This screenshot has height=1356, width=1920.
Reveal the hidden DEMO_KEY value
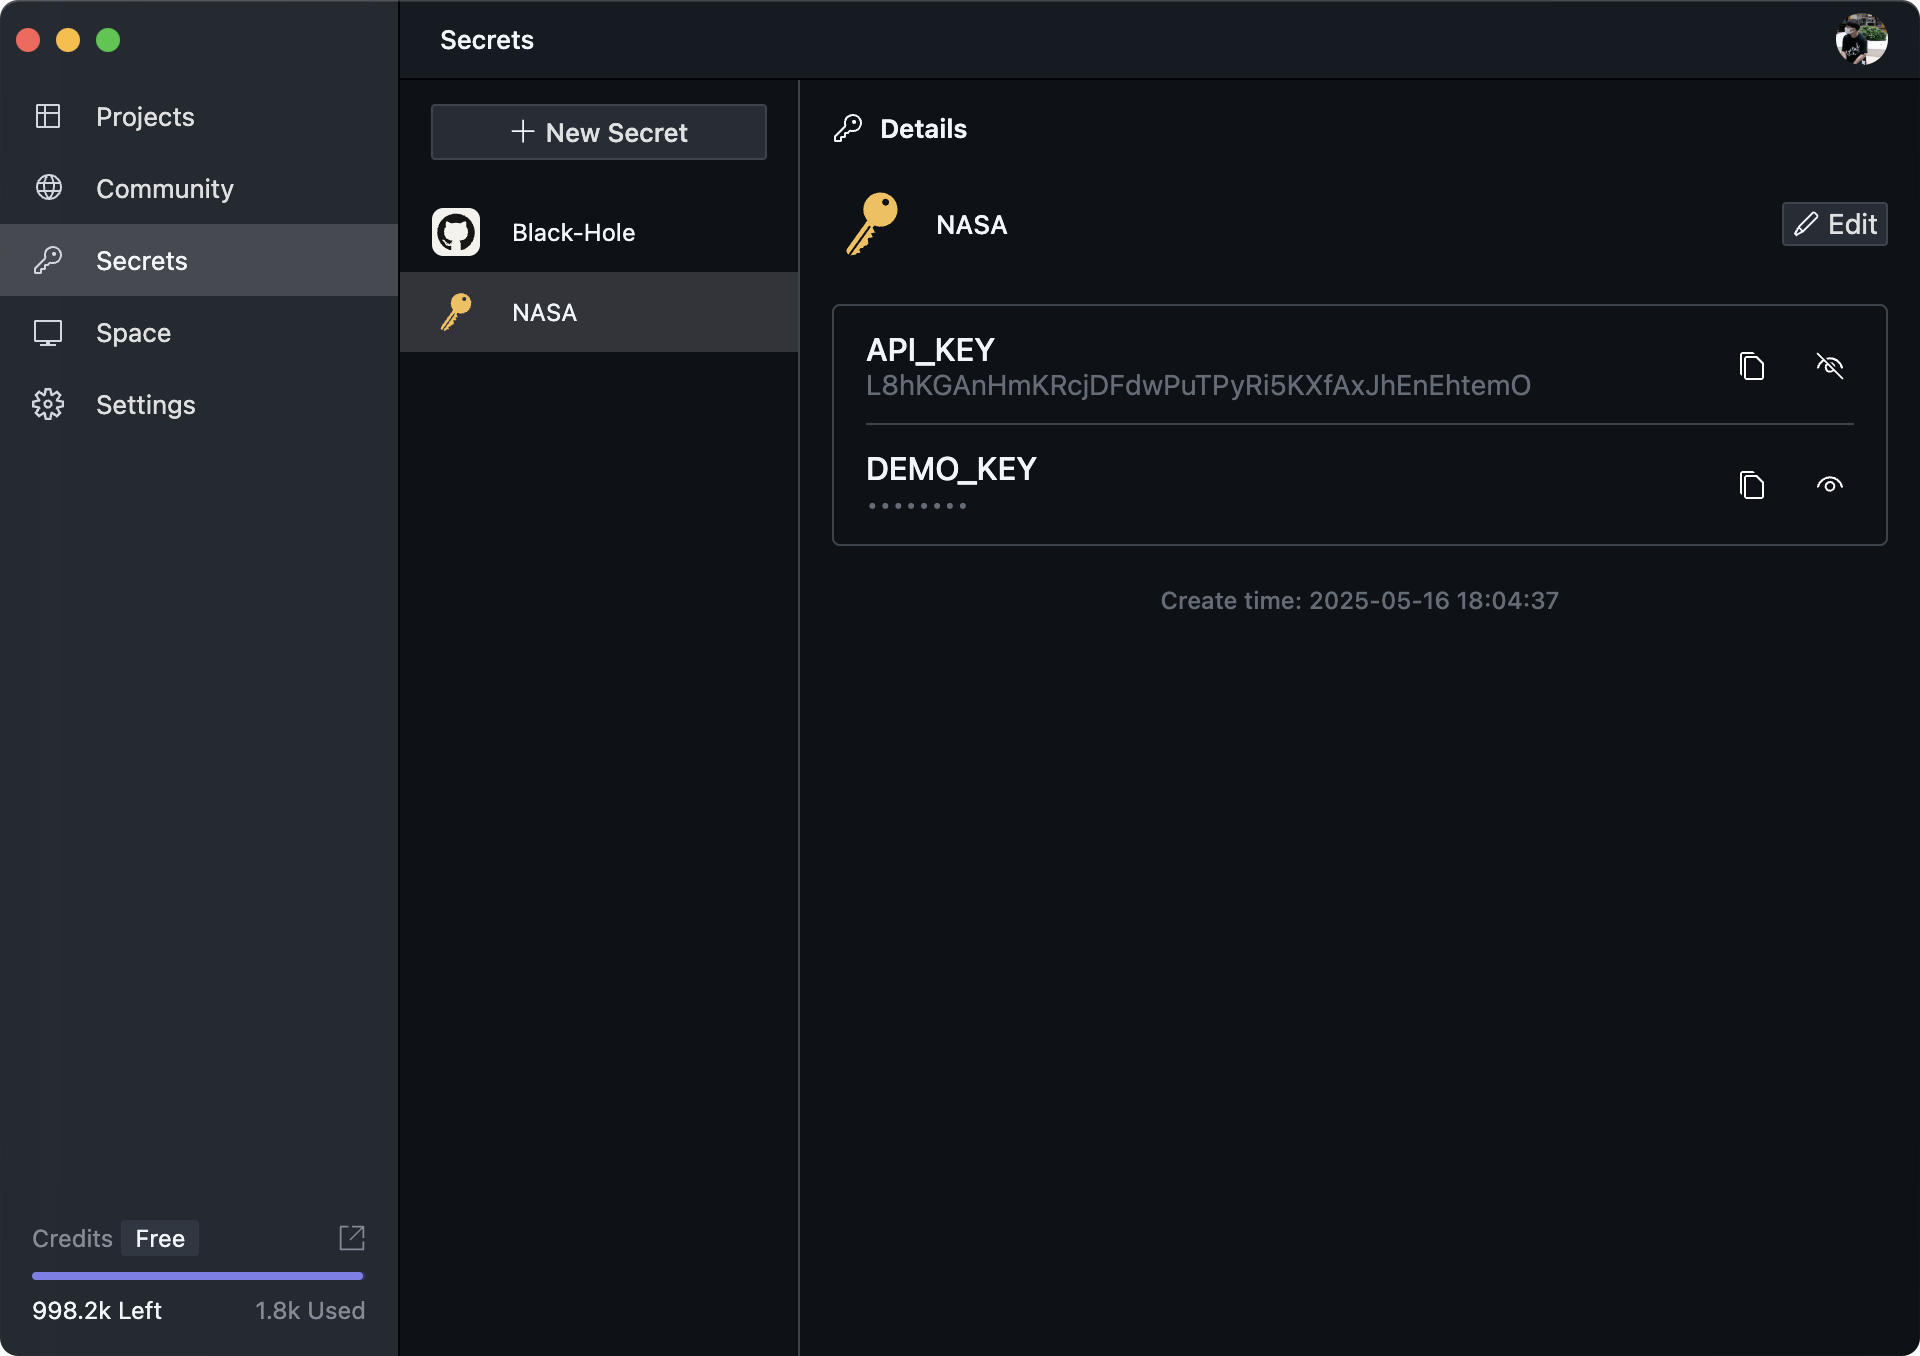(x=1829, y=485)
